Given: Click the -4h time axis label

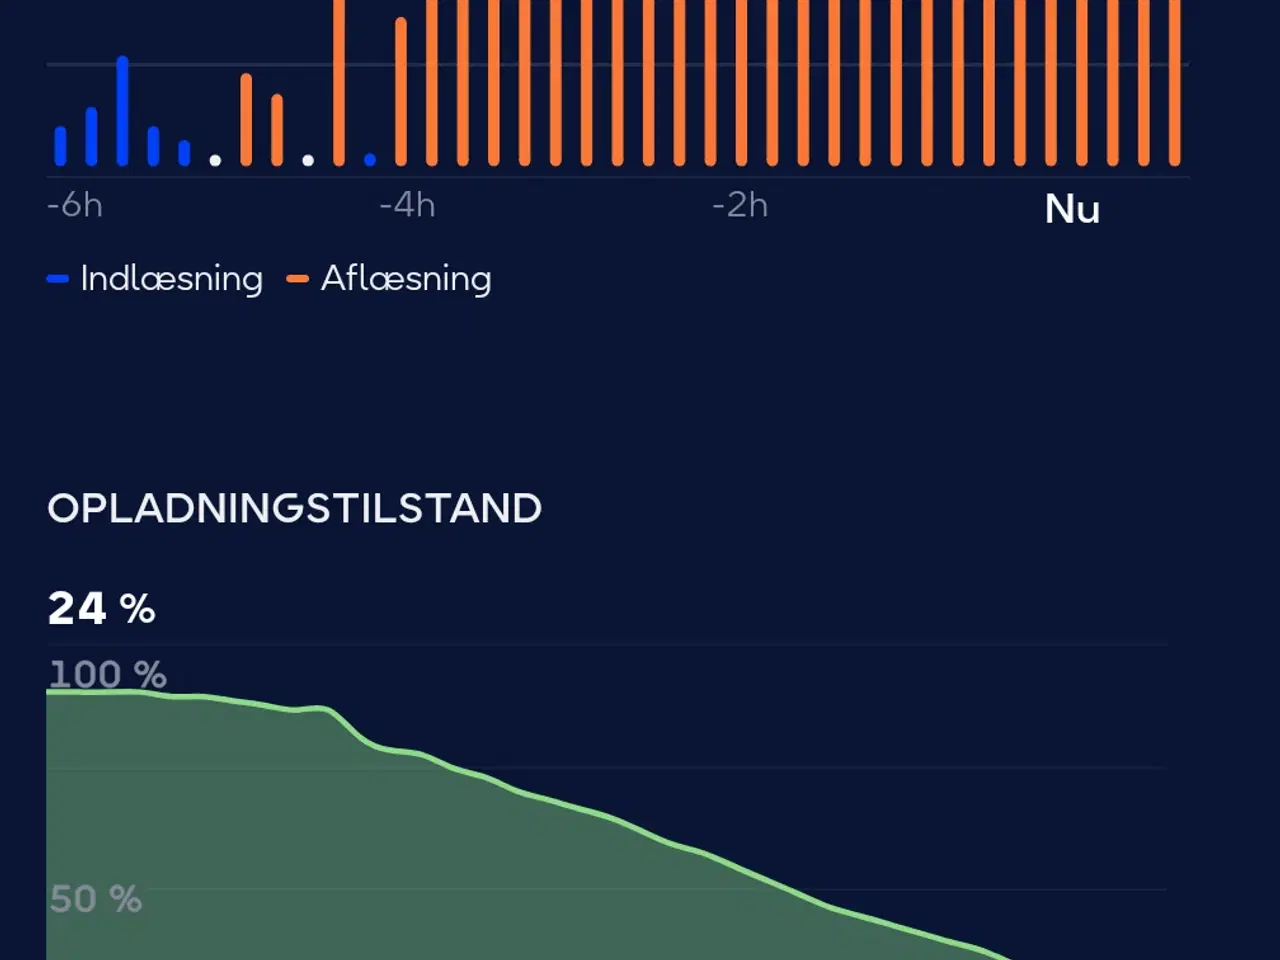Looking at the screenshot, I should tap(407, 206).
